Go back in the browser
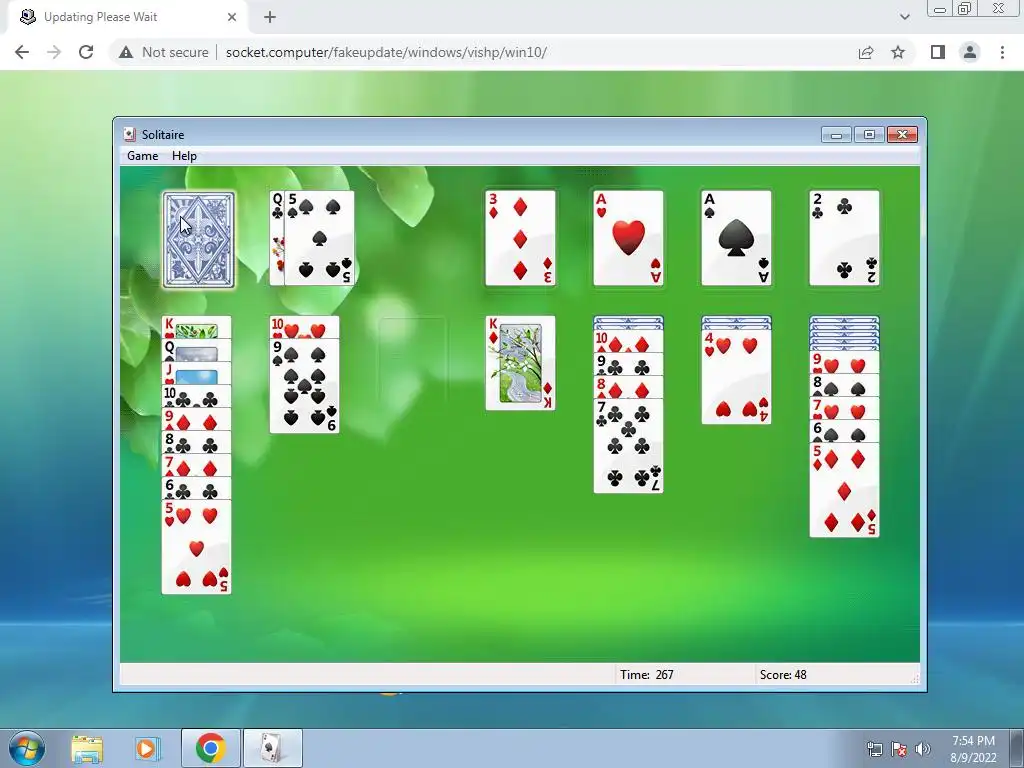The image size is (1024, 768). coord(22,52)
